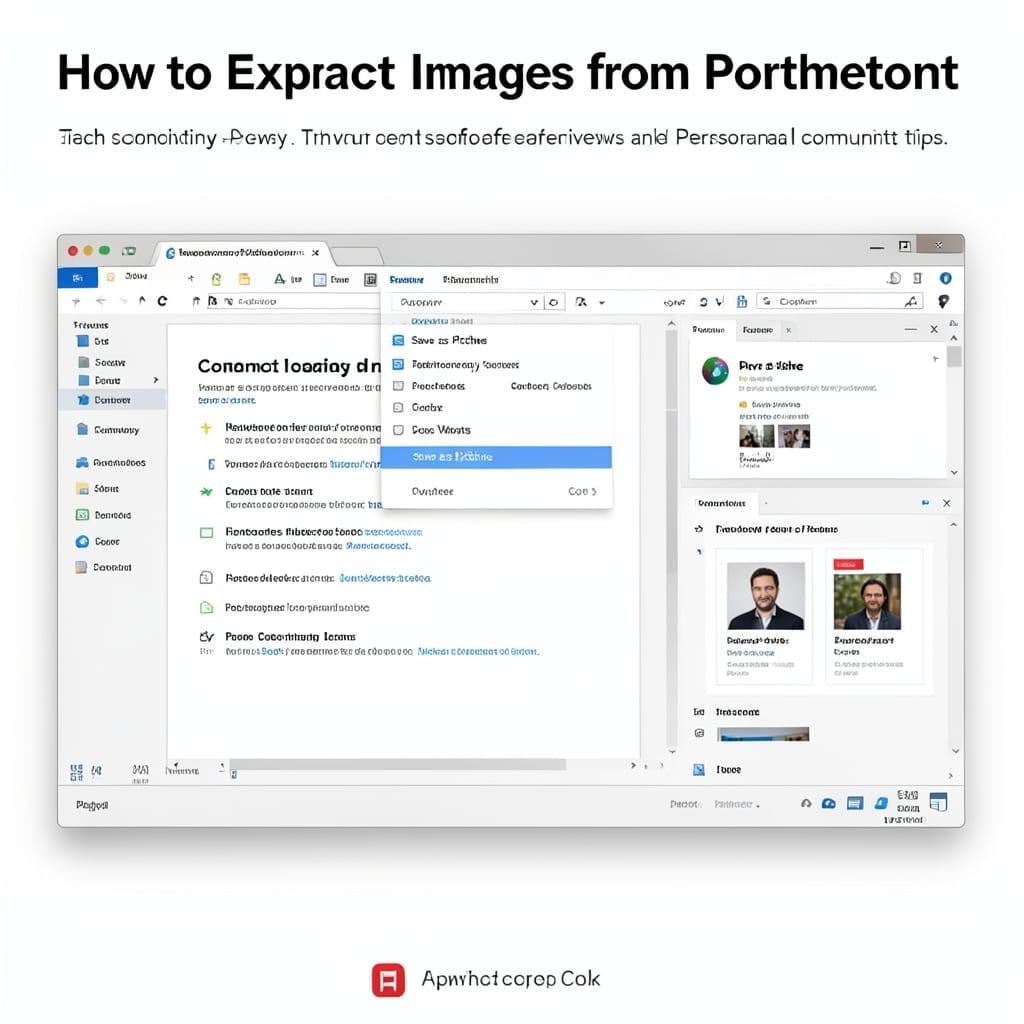Screen dimensions: 1024x1024
Task: Click the blue icon on the second context menu row
Action: tap(398, 364)
